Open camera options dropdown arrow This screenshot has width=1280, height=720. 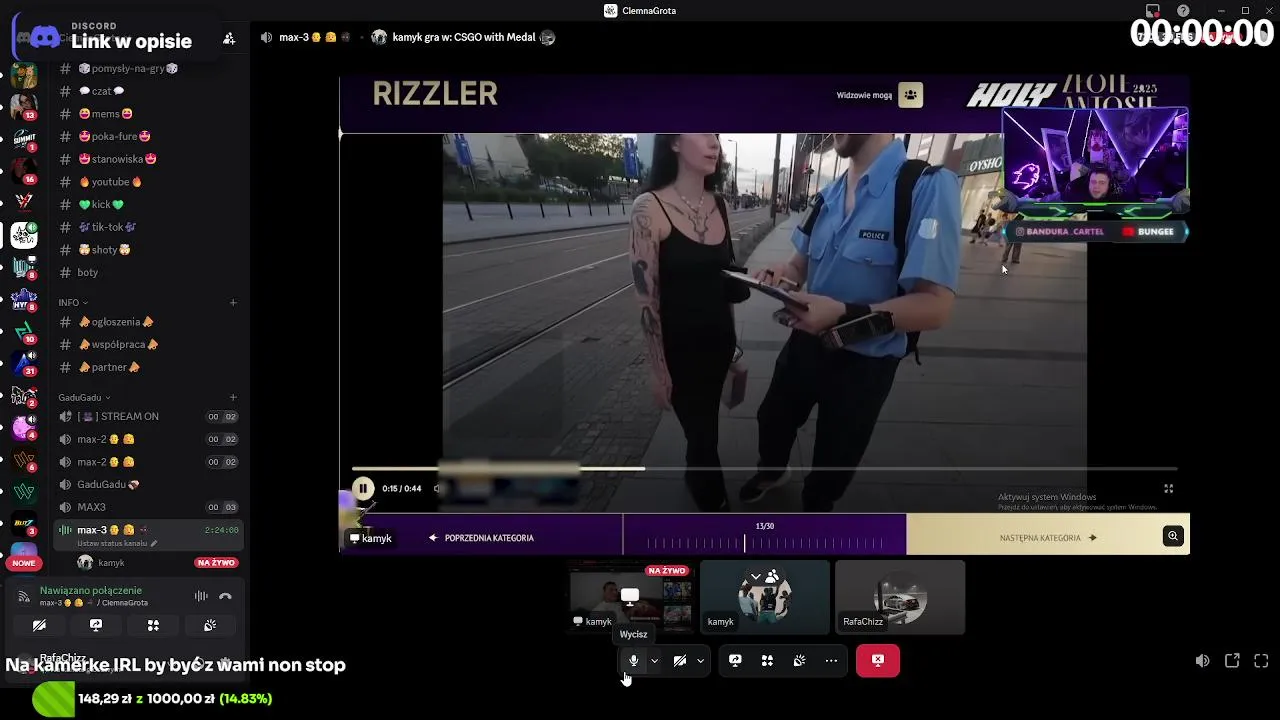pyautogui.click(x=700, y=661)
